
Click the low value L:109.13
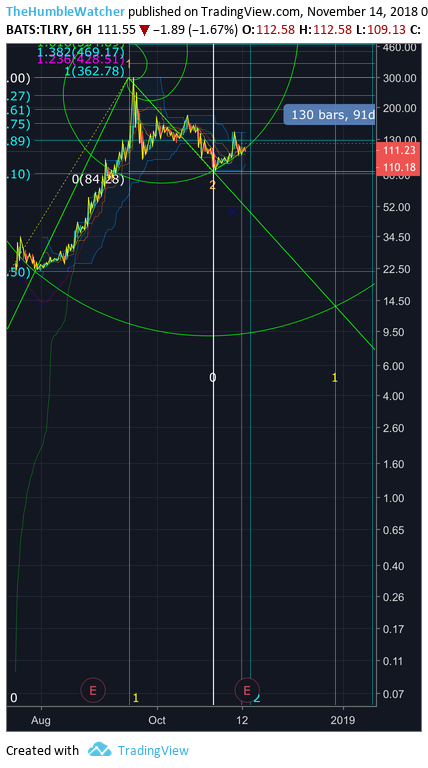pos(380,30)
